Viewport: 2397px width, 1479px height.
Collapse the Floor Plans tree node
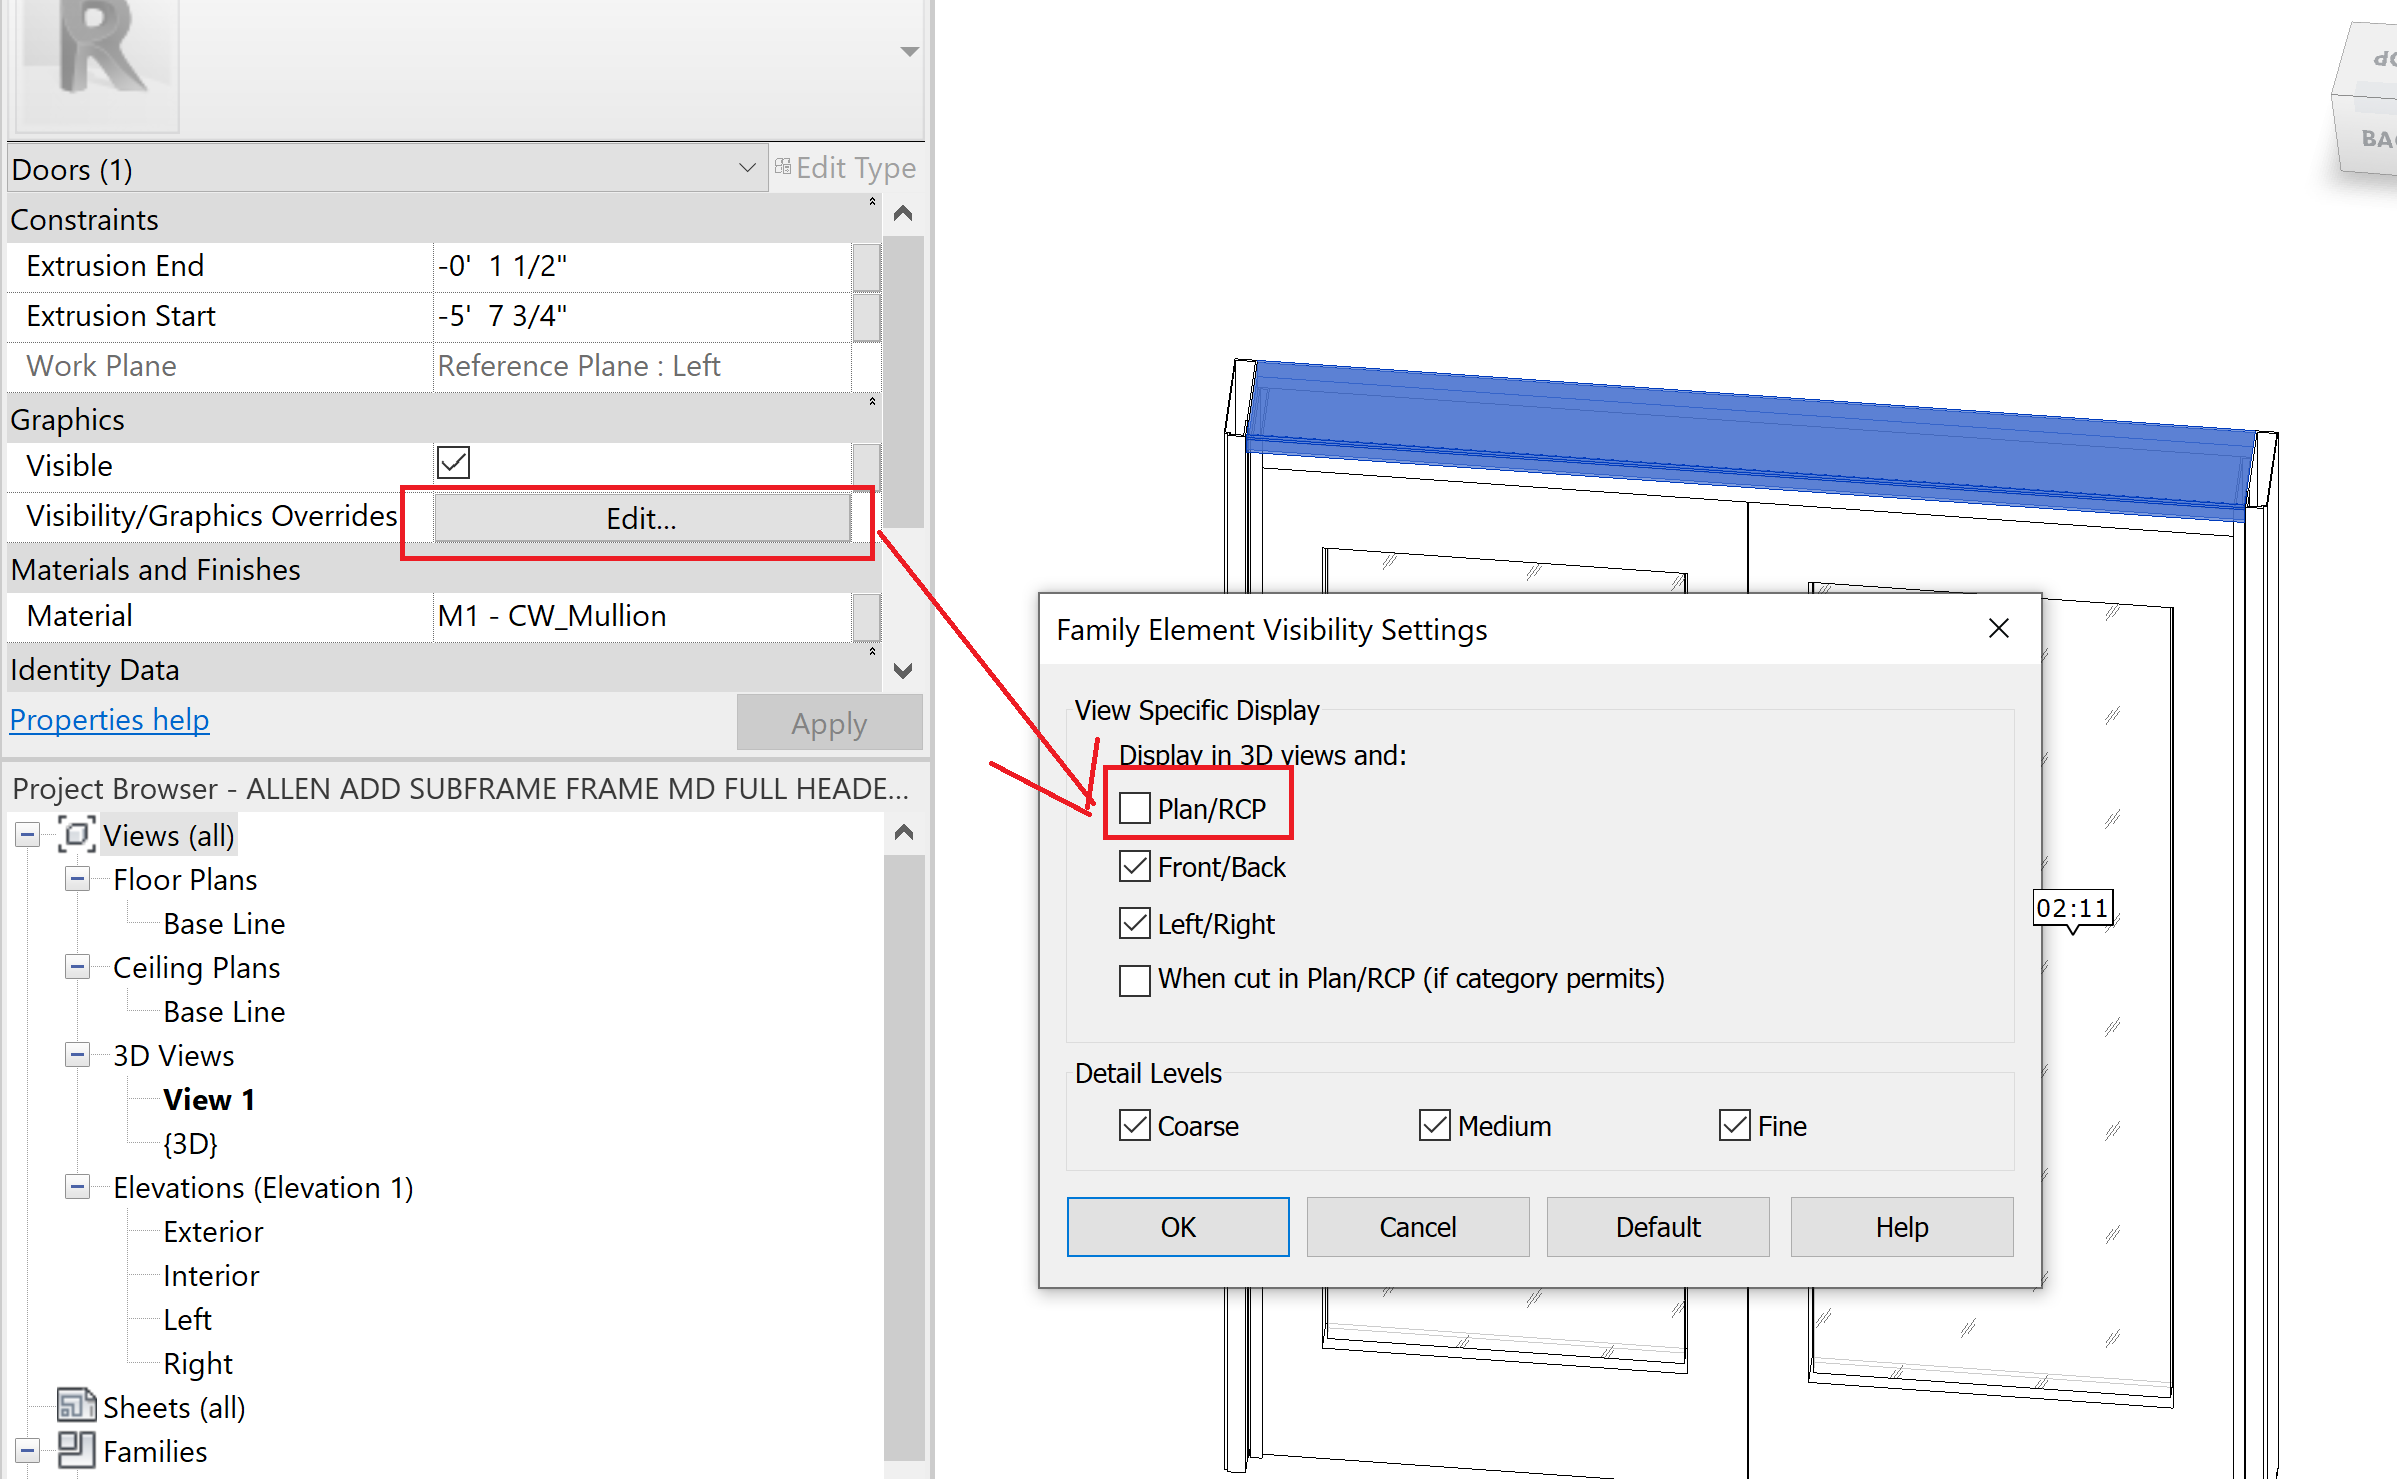point(77,879)
